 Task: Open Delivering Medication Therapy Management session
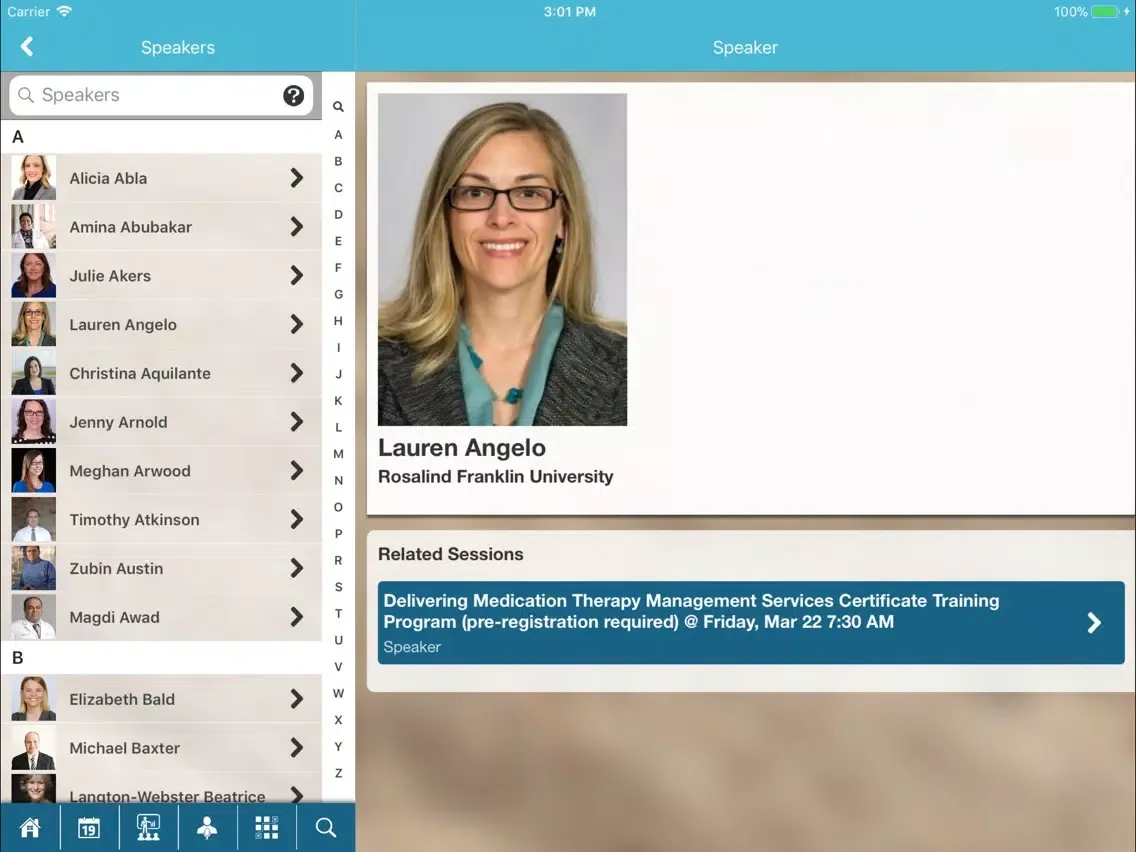[x=751, y=622]
